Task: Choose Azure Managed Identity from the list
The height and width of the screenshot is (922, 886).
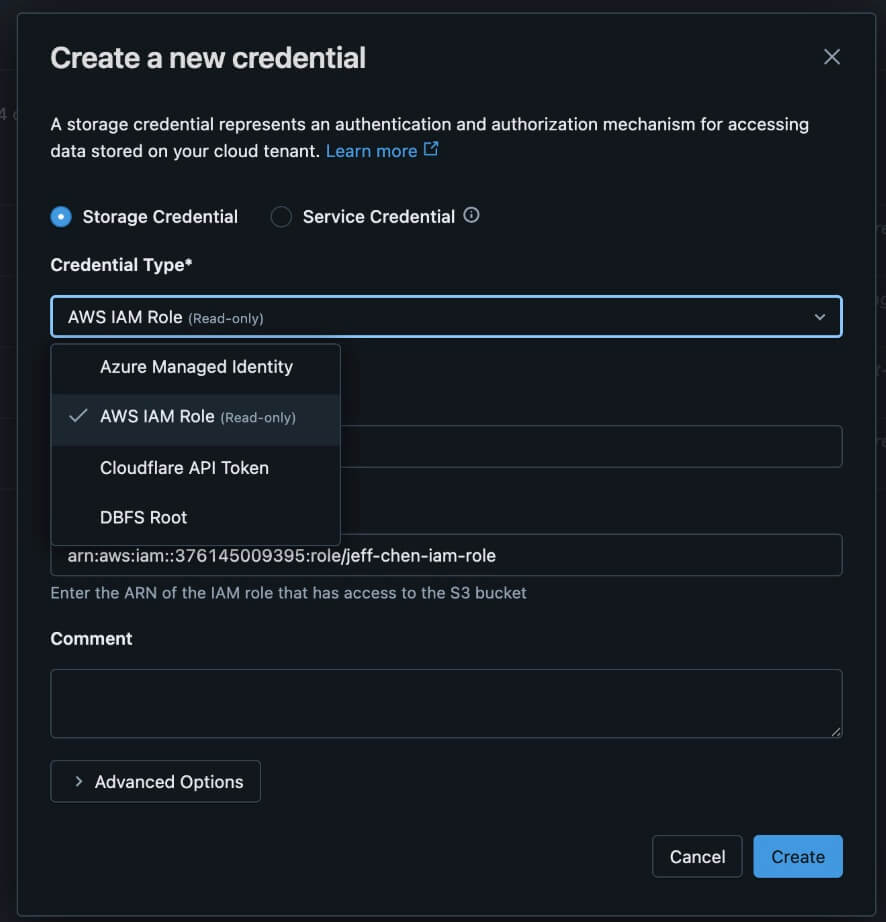Action: (196, 367)
